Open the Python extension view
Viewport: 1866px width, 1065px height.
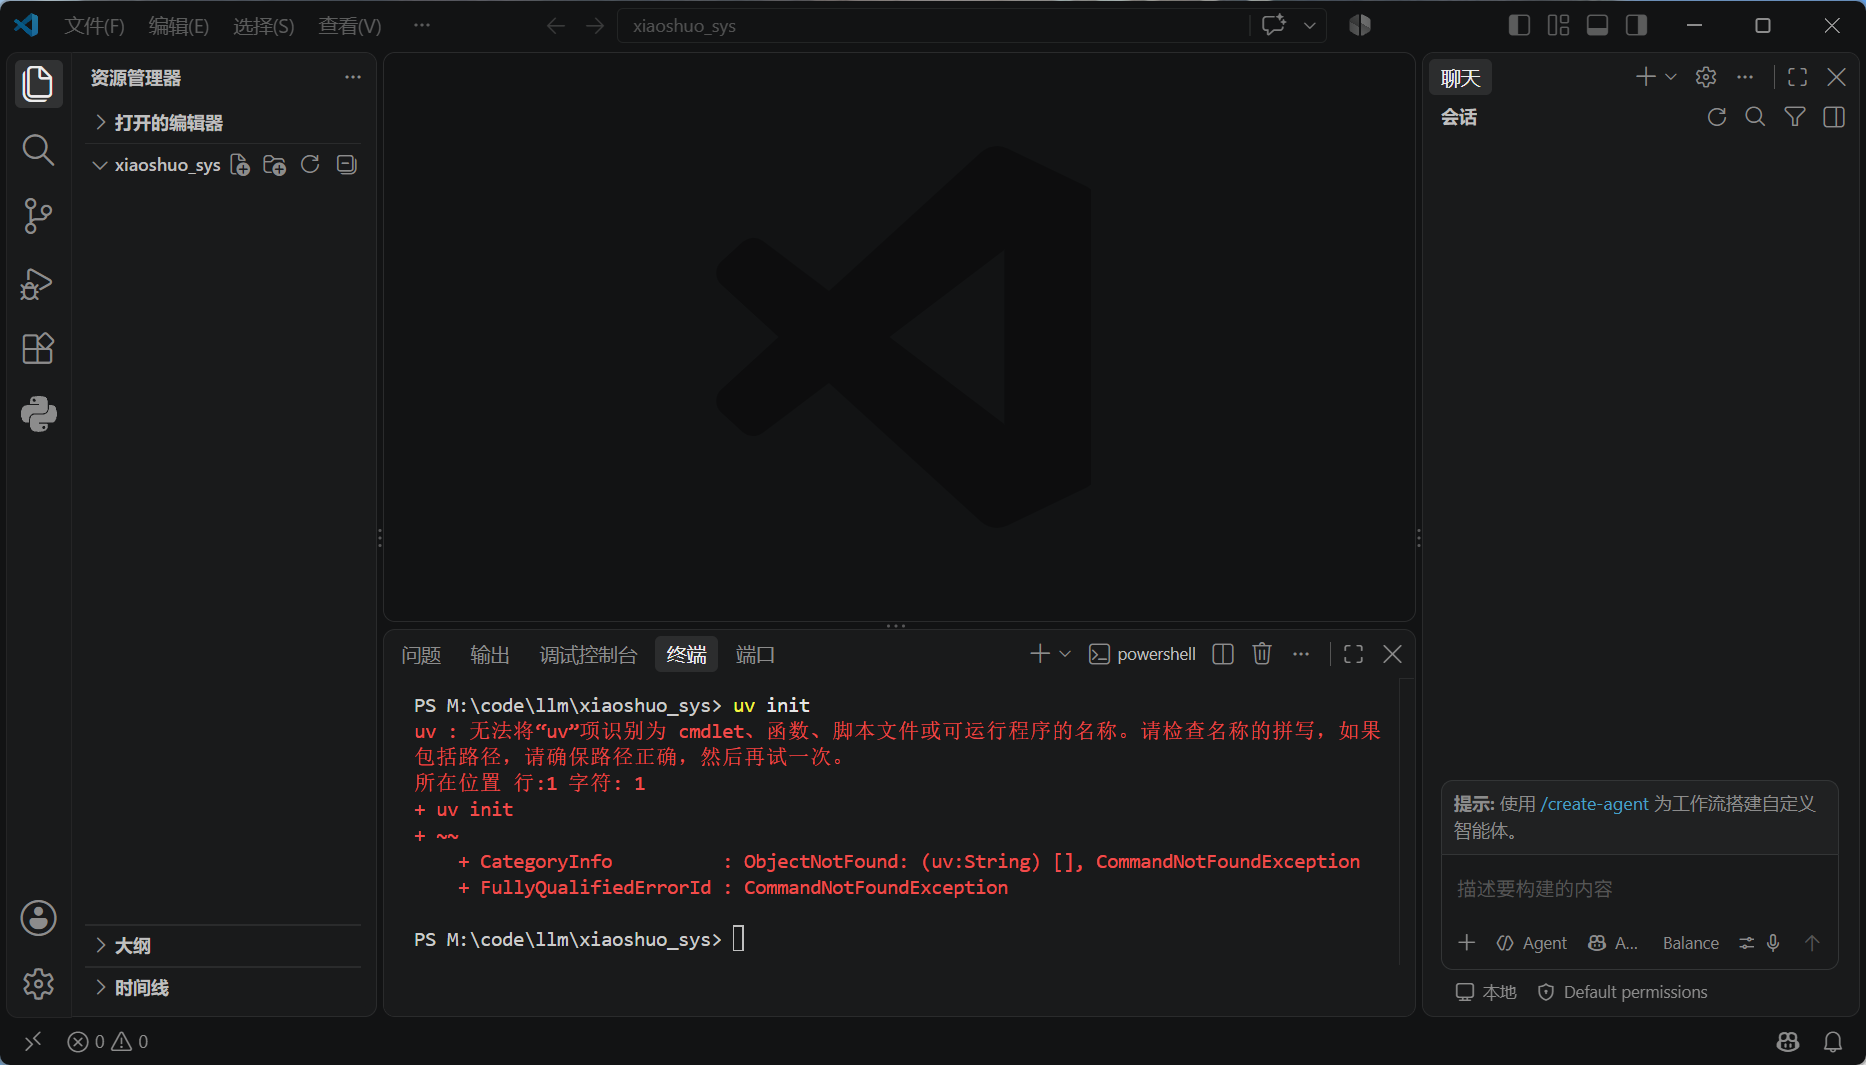[38, 414]
